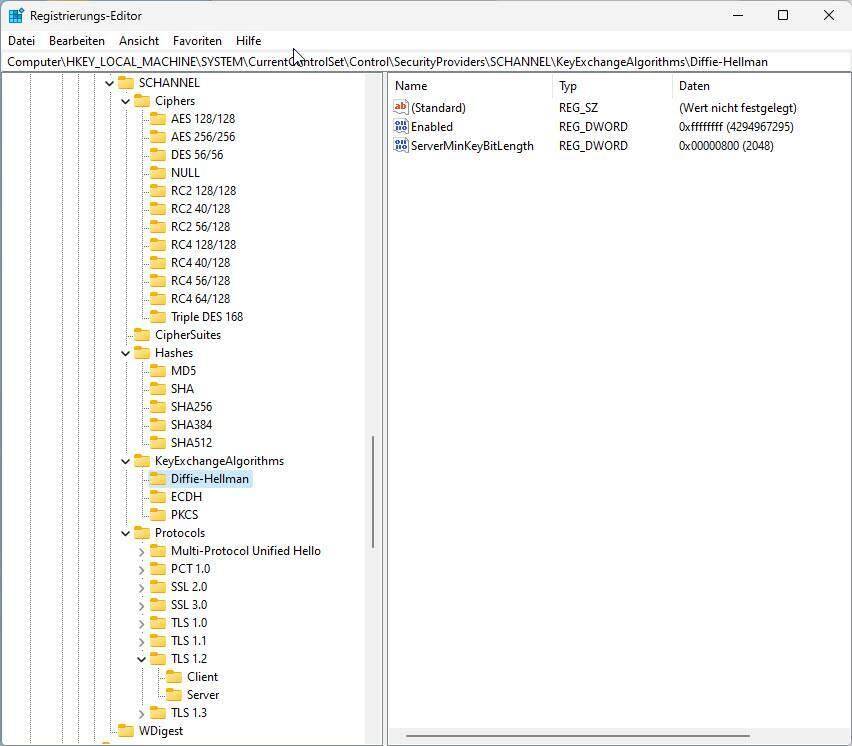Collapse the Ciphers tree node
Viewport: 852px width, 746px height.
[126, 101]
